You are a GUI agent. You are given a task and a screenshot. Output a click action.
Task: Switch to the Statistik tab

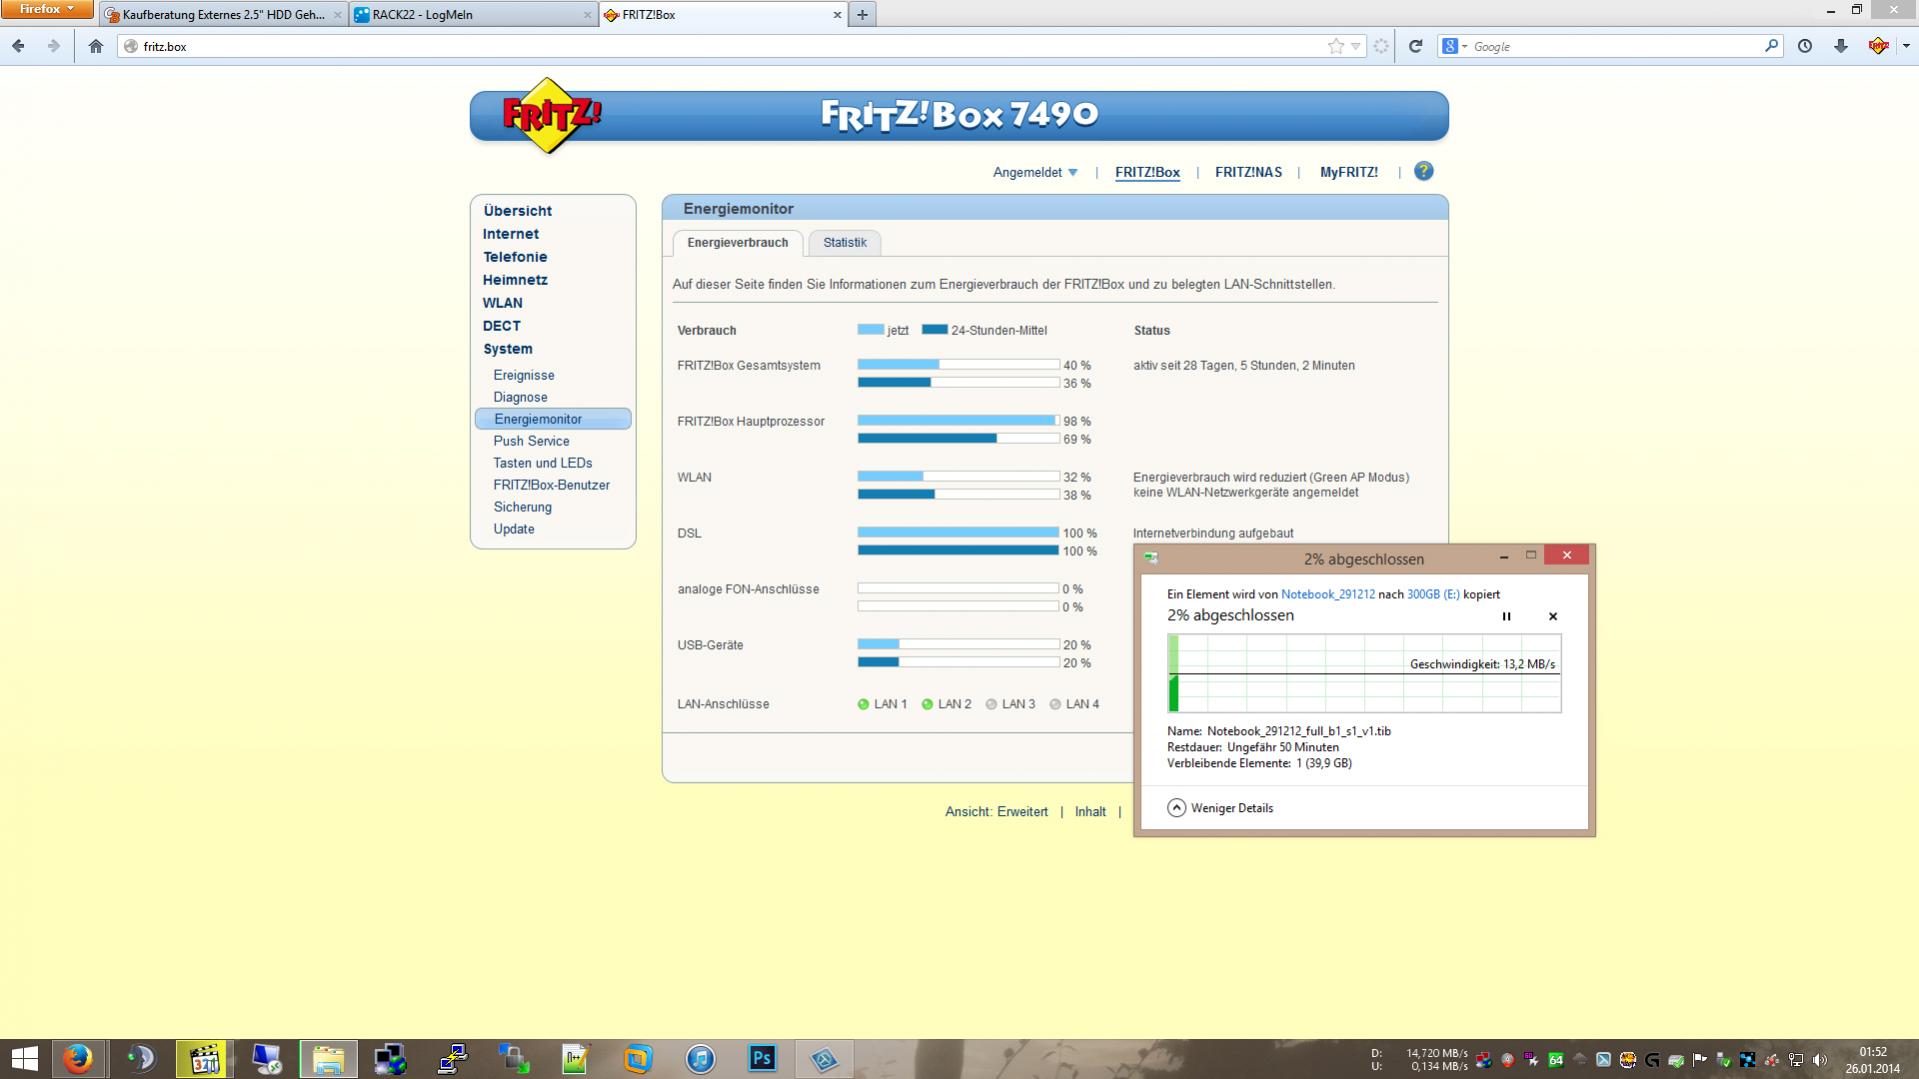(845, 242)
